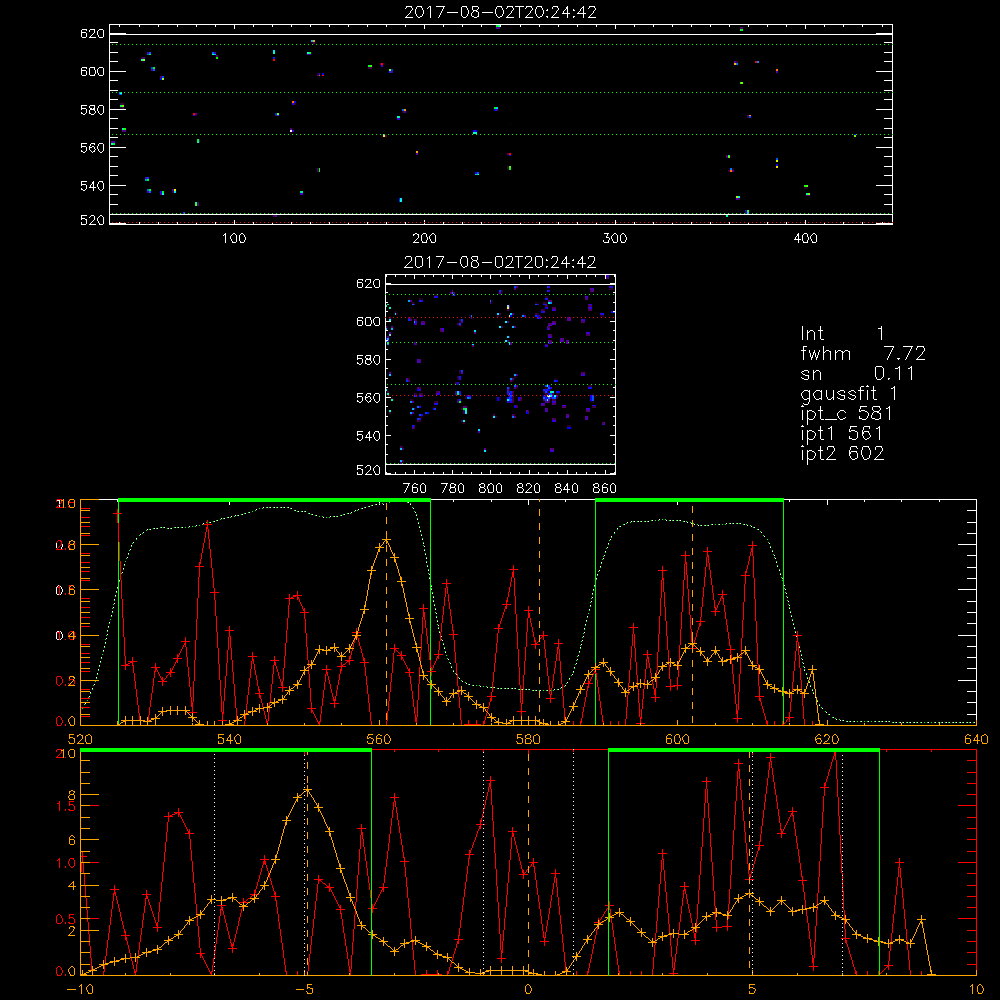Click the bottom plot x-axis label 5

tap(752, 989)
